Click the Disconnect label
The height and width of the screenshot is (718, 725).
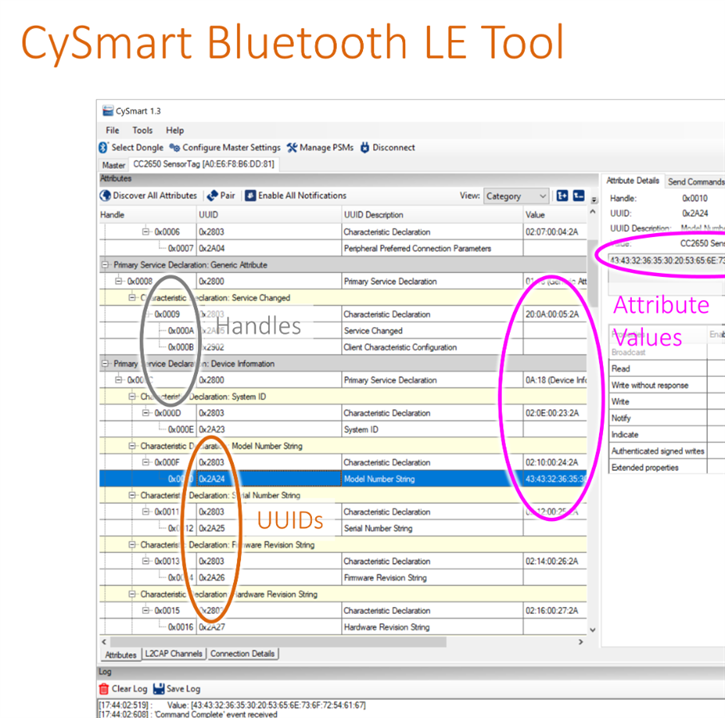click(393, 147)
